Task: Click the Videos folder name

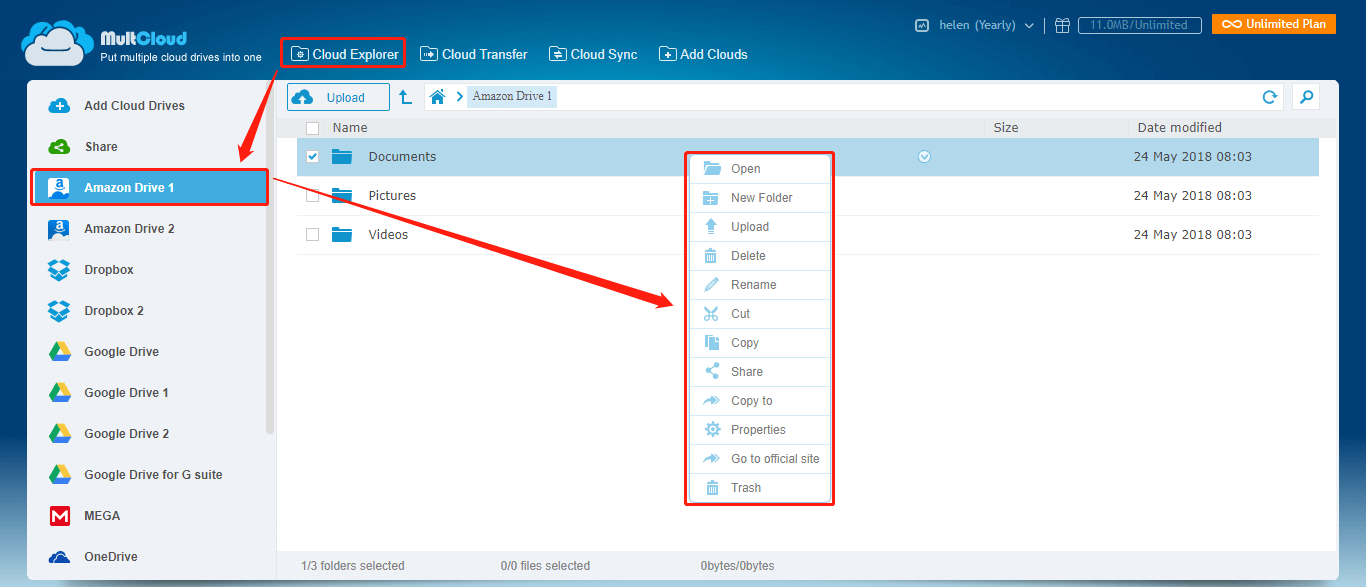Action: (x=388, y=235)
